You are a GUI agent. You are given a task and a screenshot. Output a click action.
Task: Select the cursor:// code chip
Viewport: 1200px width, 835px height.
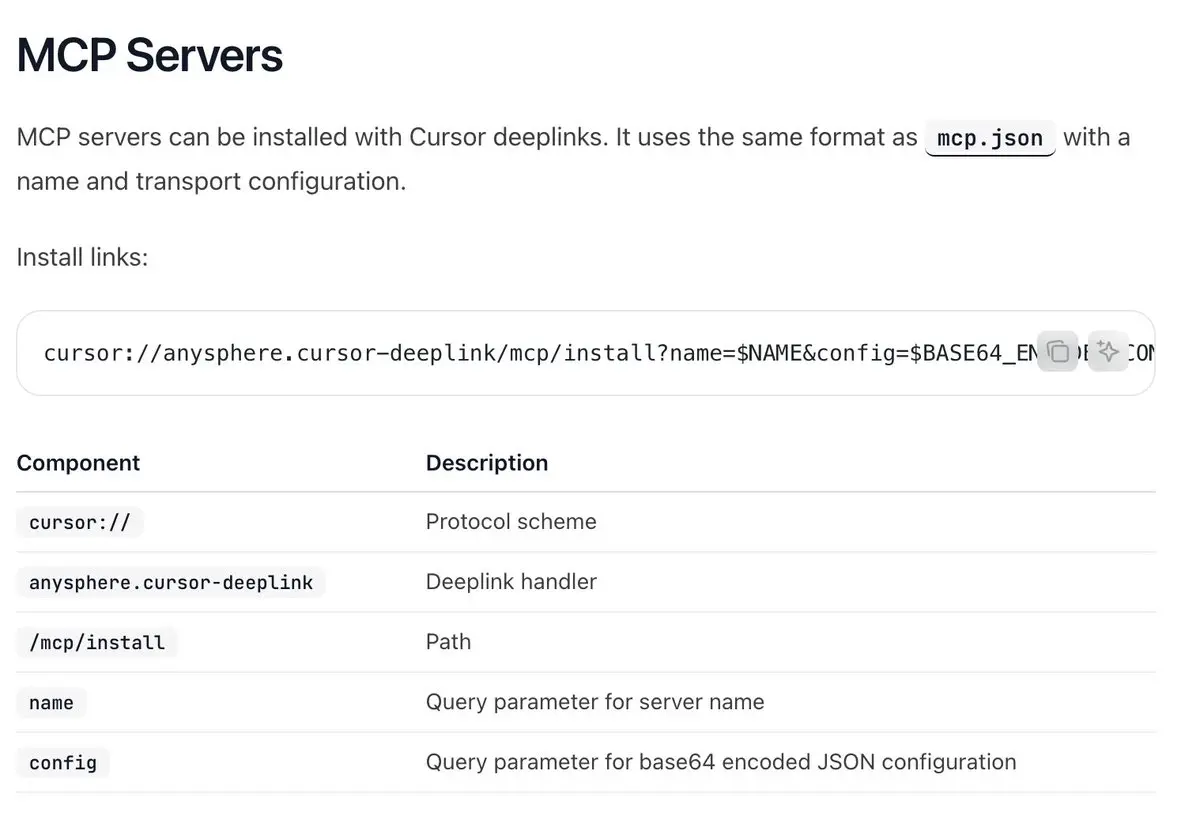[80, 522]
